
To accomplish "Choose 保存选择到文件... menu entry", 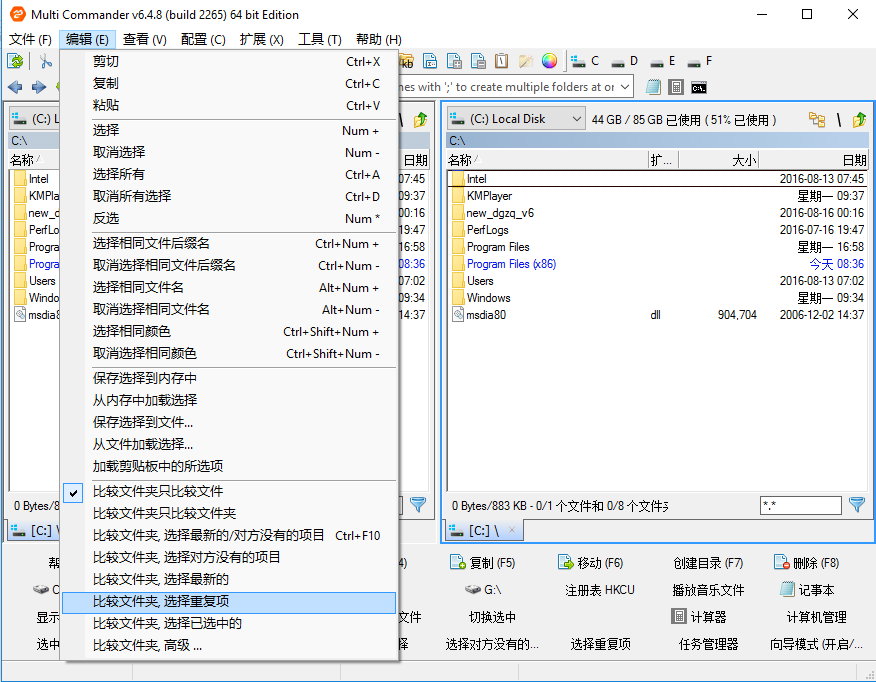I will [229, 422].
